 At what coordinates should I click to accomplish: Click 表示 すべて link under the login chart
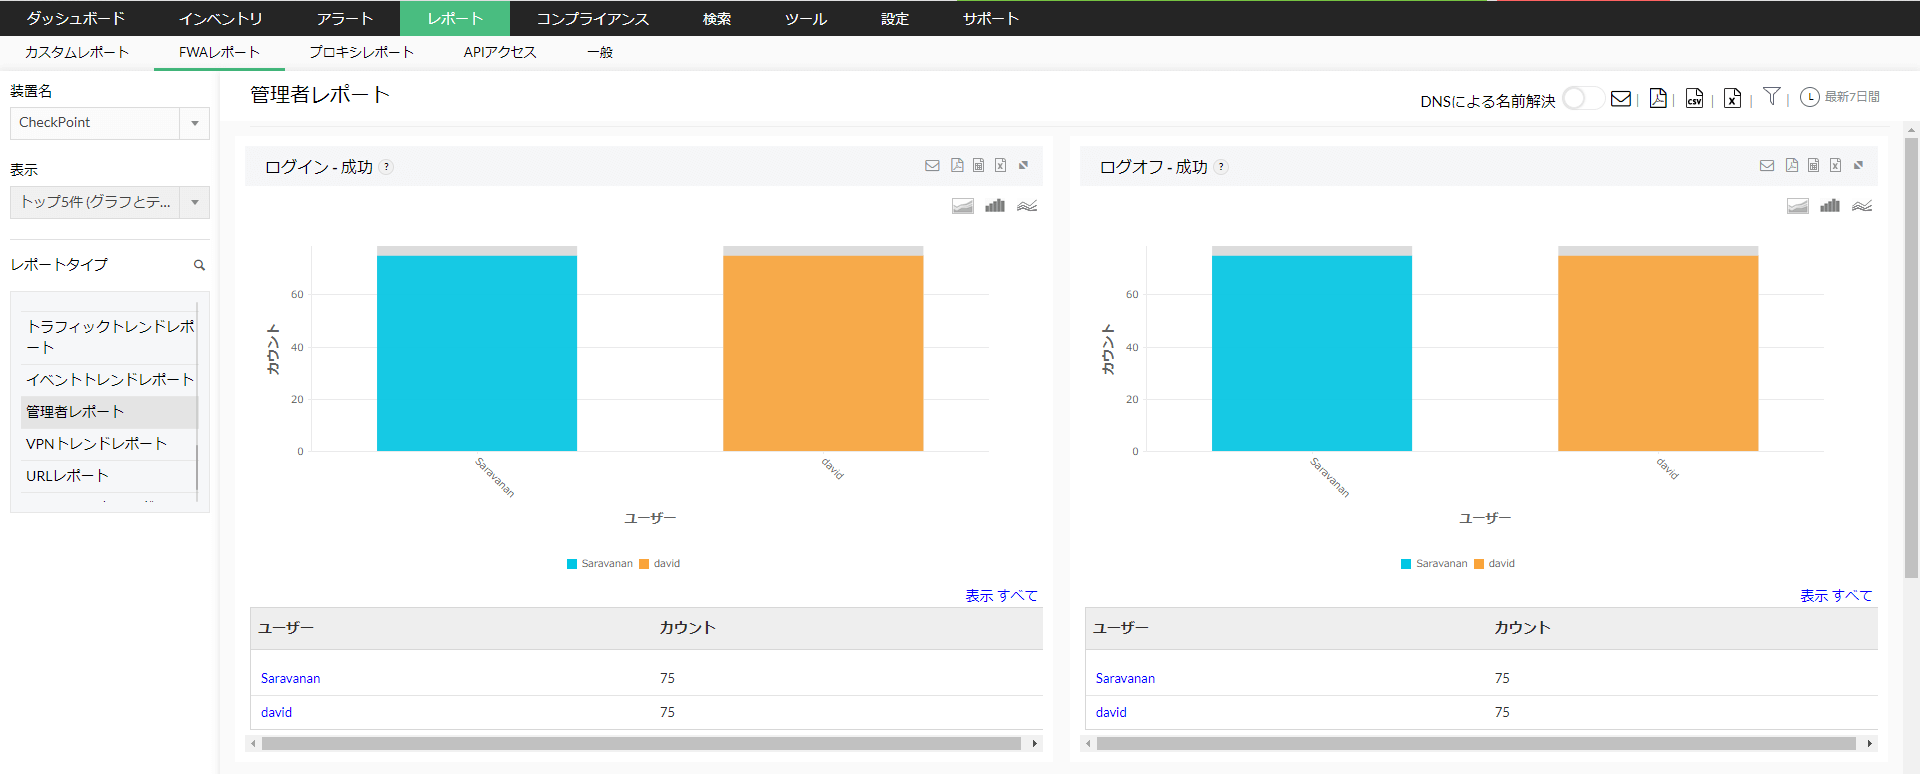(x=1001, y=595)
